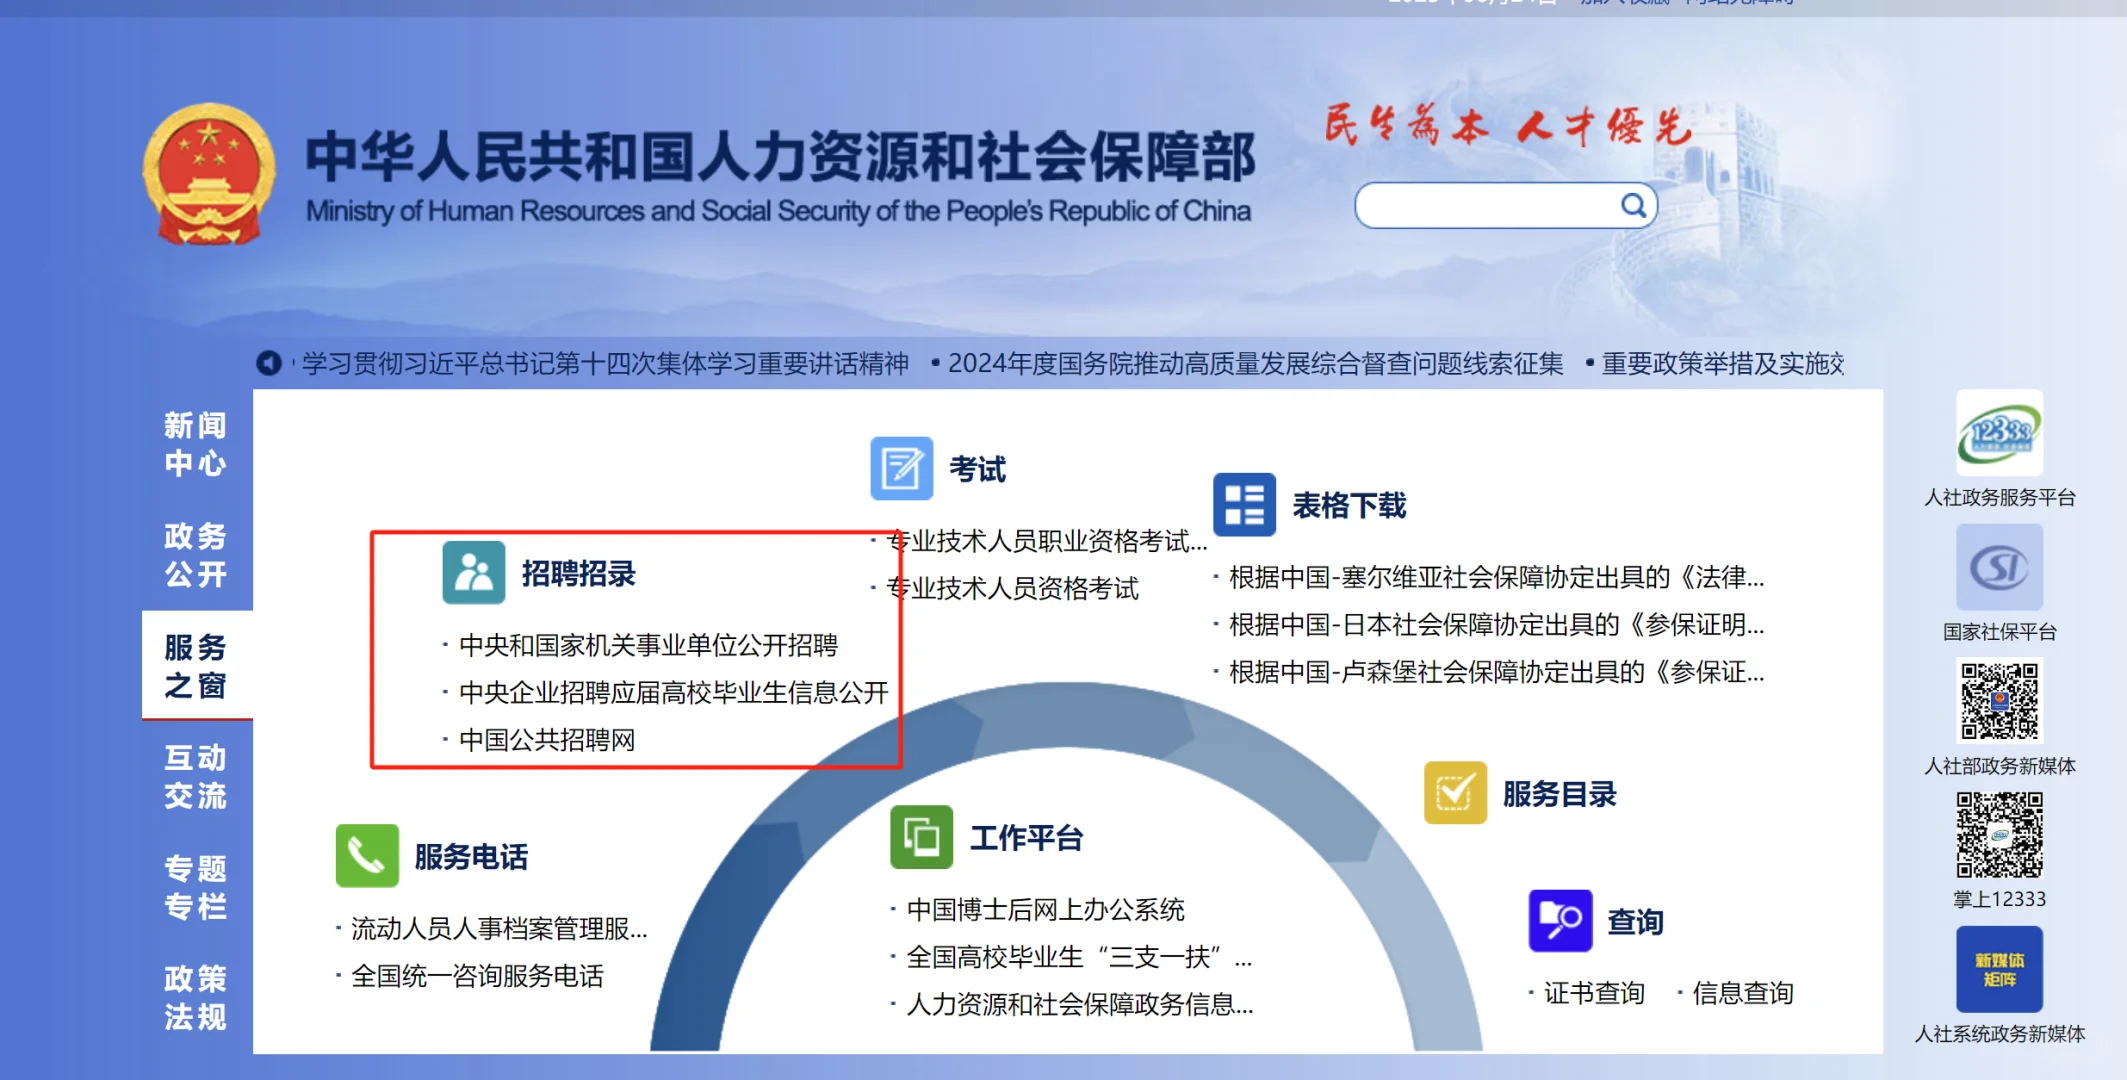
Task: Open 中央企业招聘应届高校毕业生信息公开
Action: 674,692
